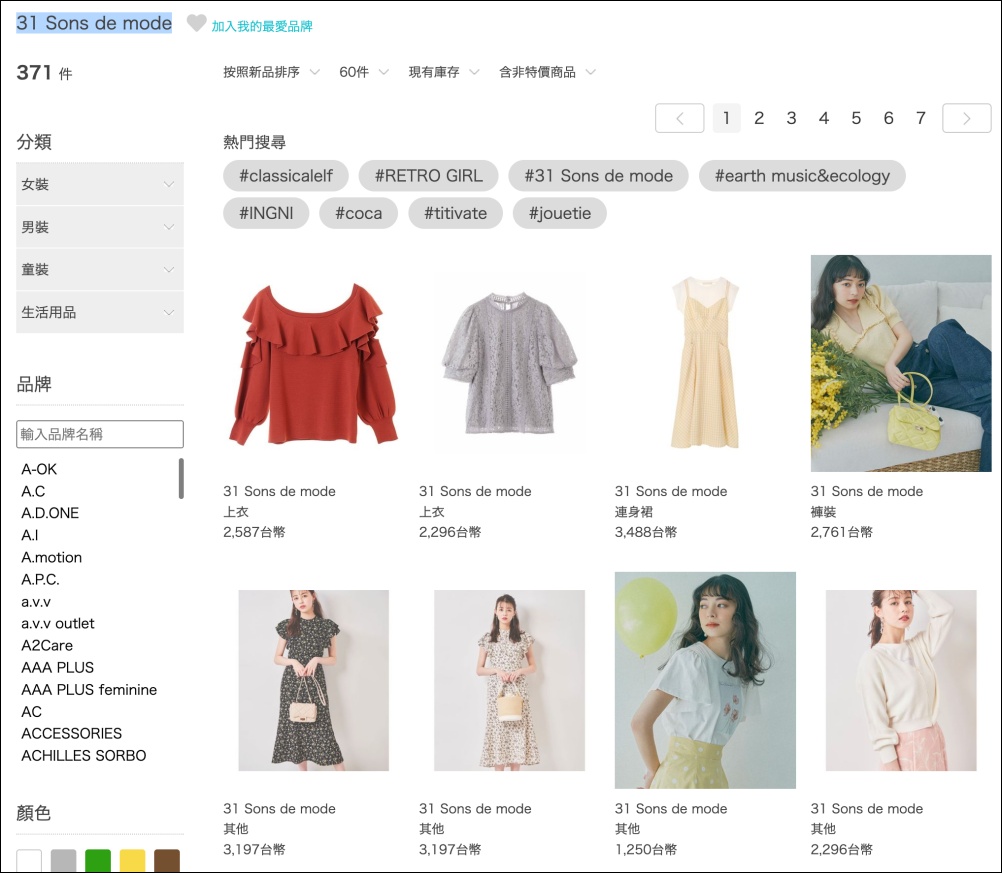Select brand a.v.v outlet in list
This screenshot has width=1002, height=873.
point(58,624)
